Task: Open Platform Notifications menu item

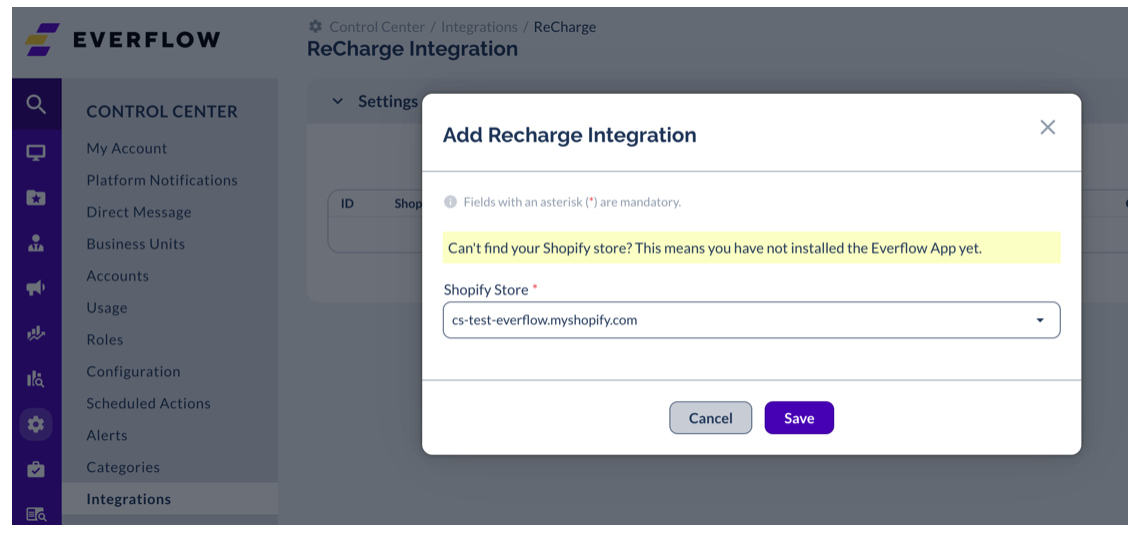Action: [162, 180]
